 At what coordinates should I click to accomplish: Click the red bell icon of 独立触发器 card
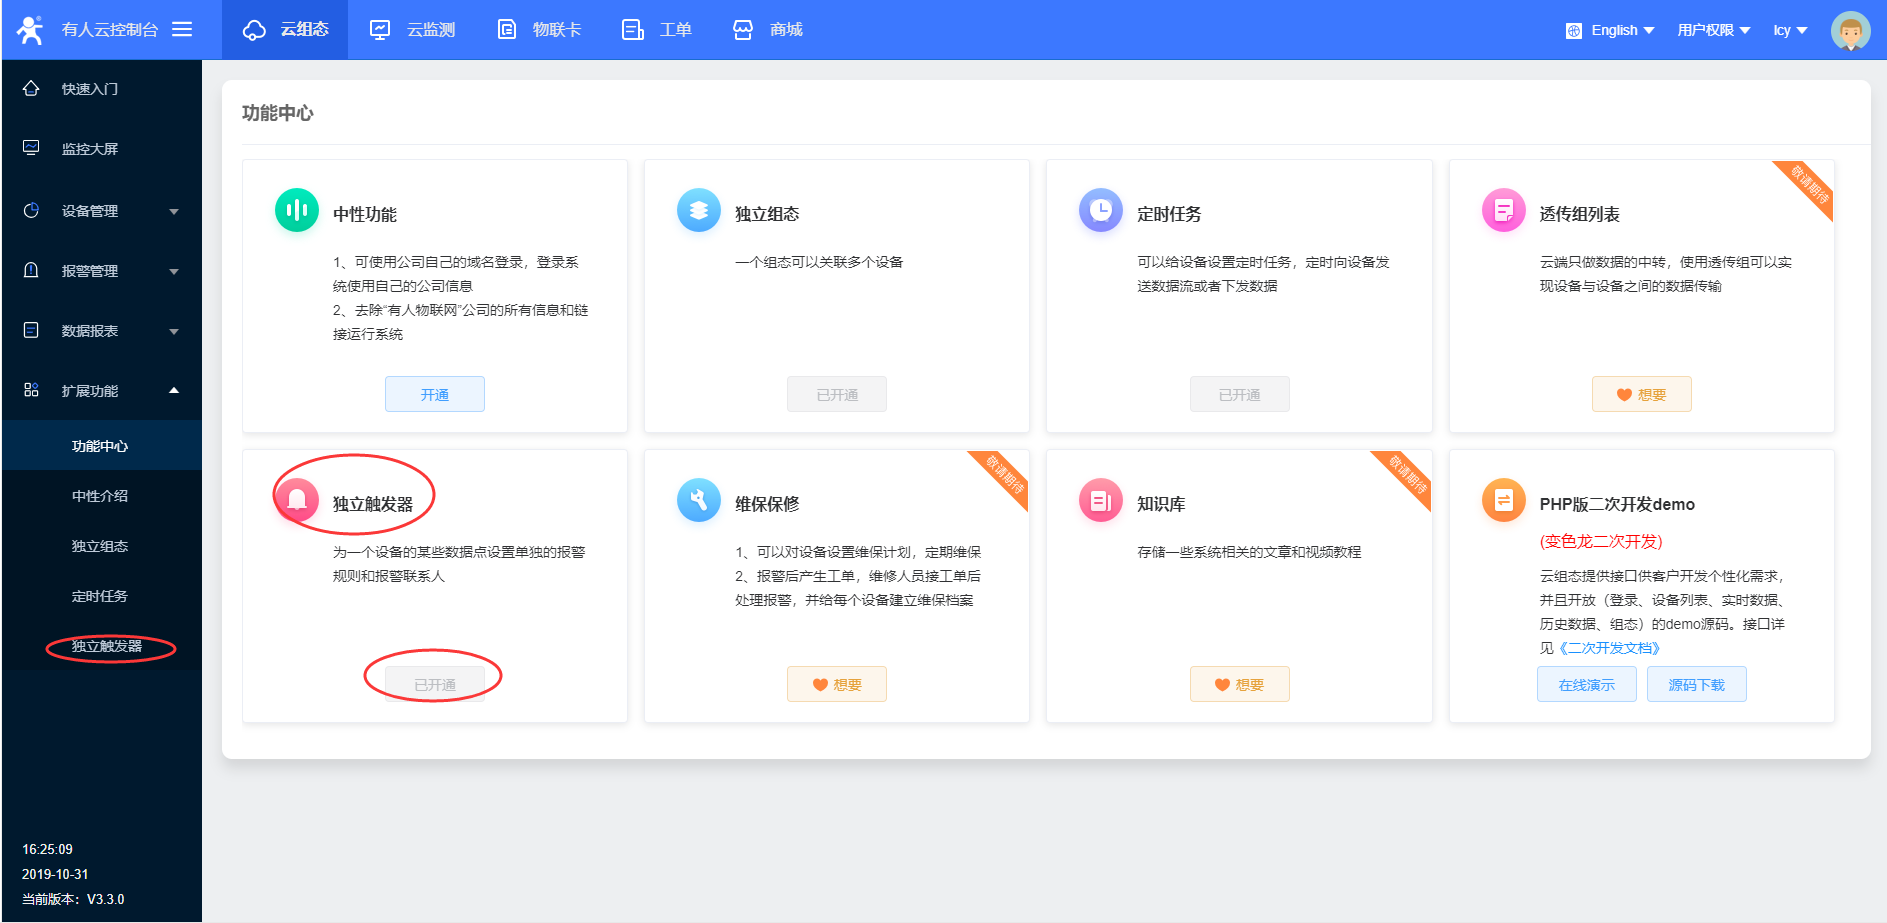pos(297,500)
